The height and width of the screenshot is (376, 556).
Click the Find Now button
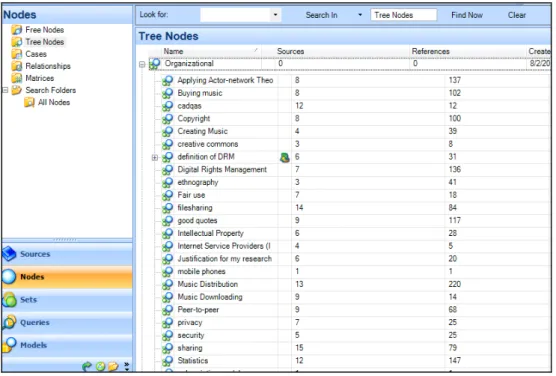pyautogui.click(x=467, y=15)
